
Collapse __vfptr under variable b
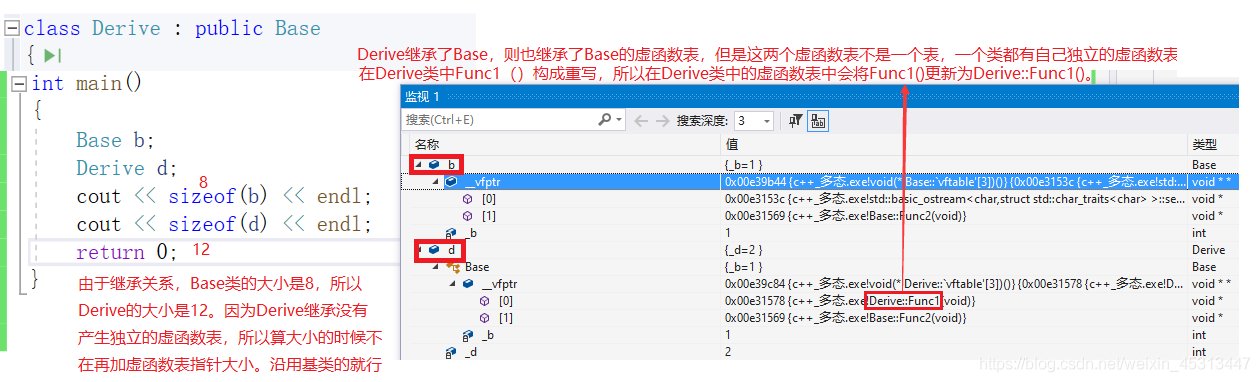pos(436,182)
